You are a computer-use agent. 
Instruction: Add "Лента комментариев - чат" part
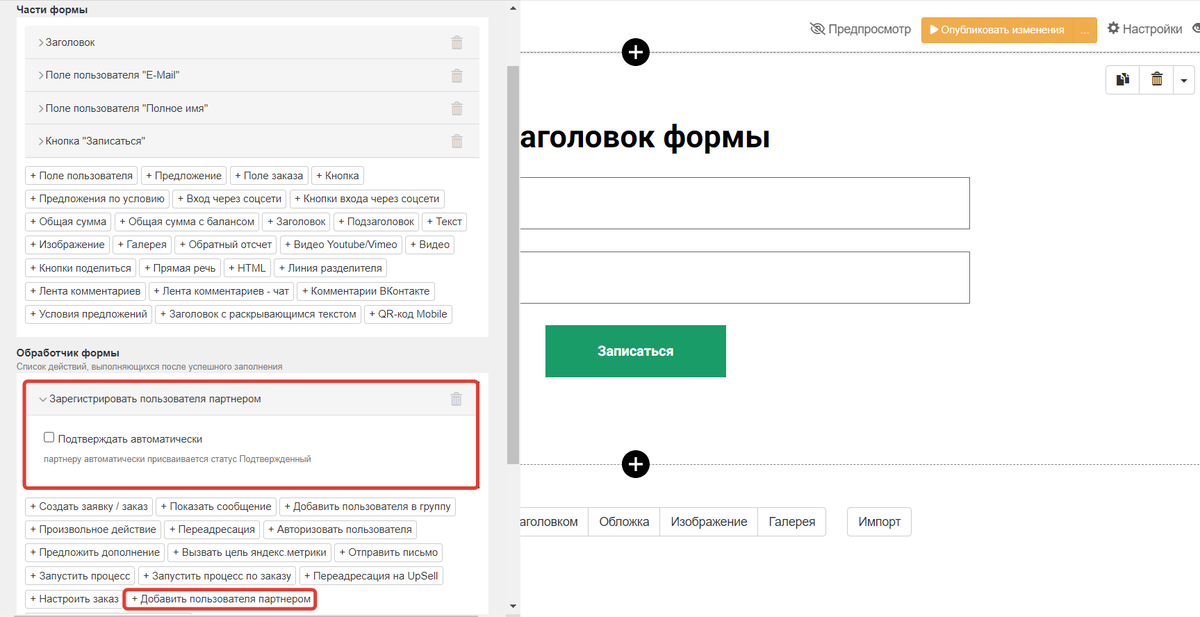pos(221,291)
